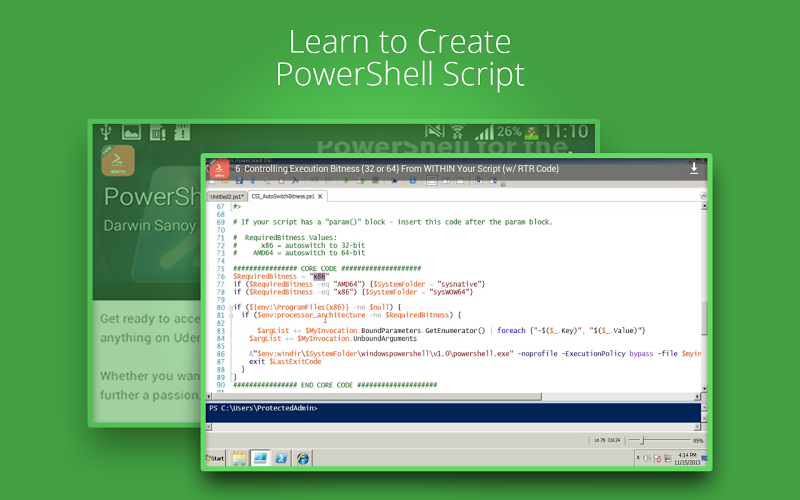
Task: Click the Cut toolbar icon in PowerShell ISE
Action: click(253, 180)
